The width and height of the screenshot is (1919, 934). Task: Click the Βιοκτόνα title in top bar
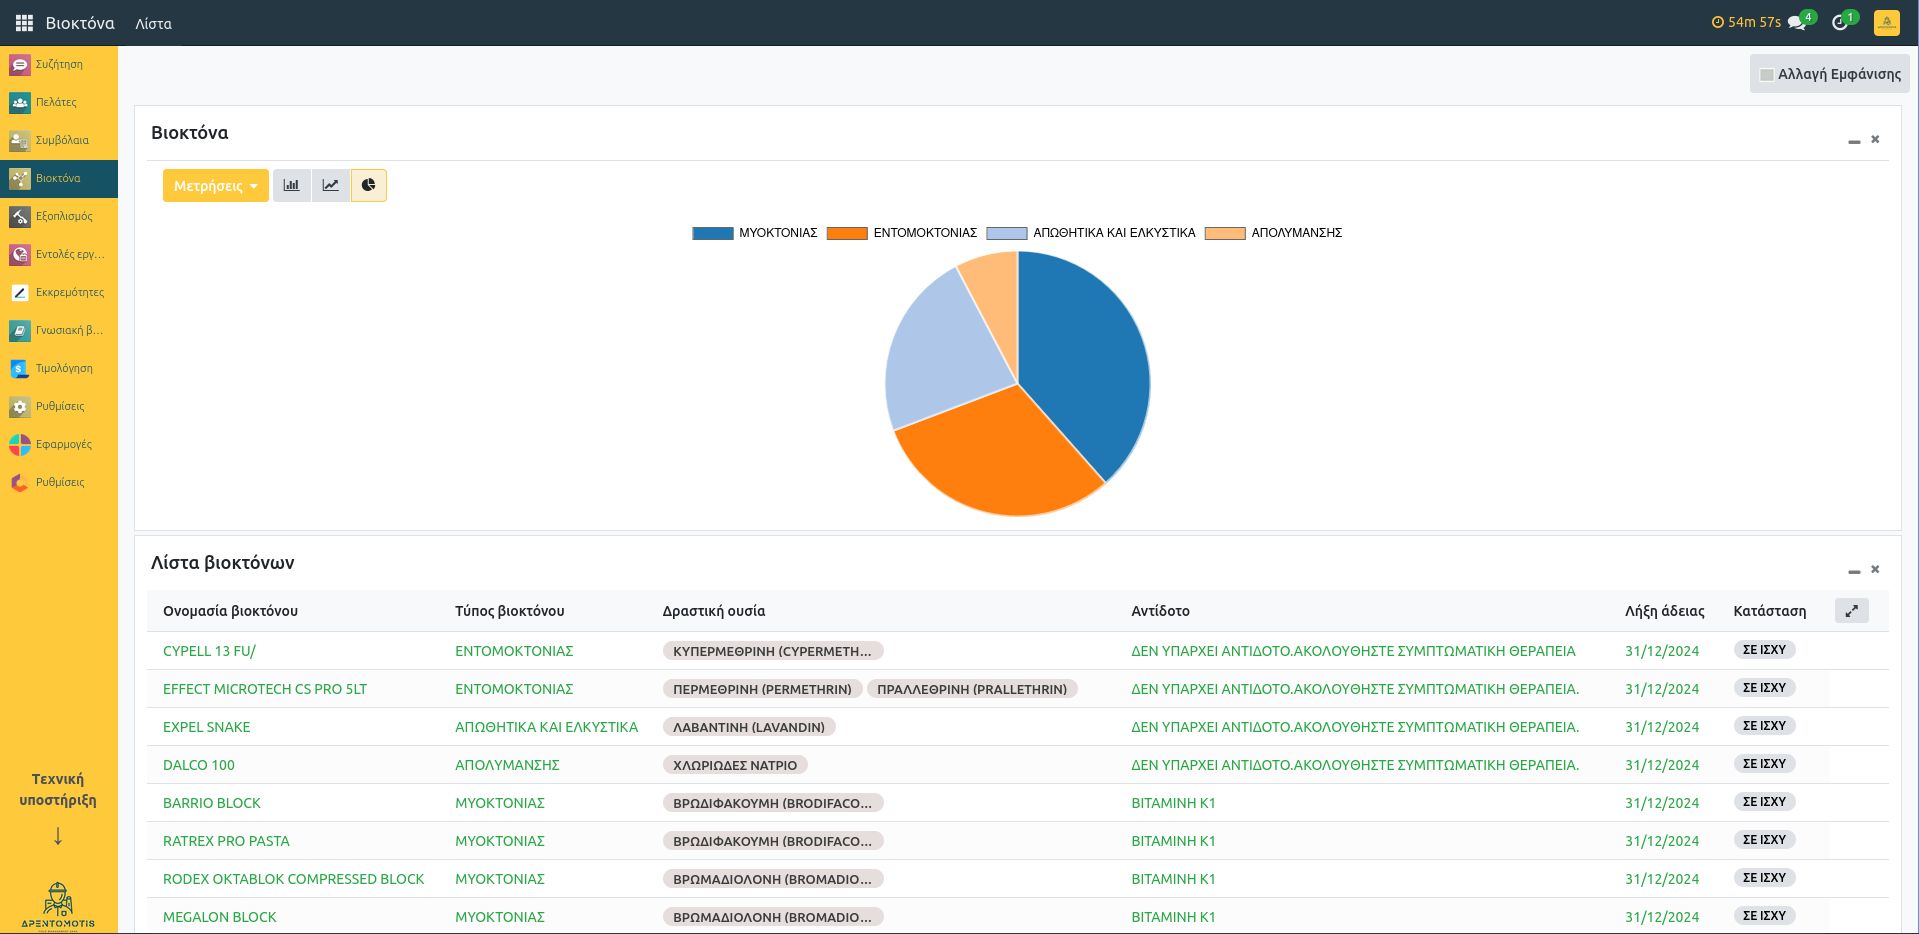80,23
